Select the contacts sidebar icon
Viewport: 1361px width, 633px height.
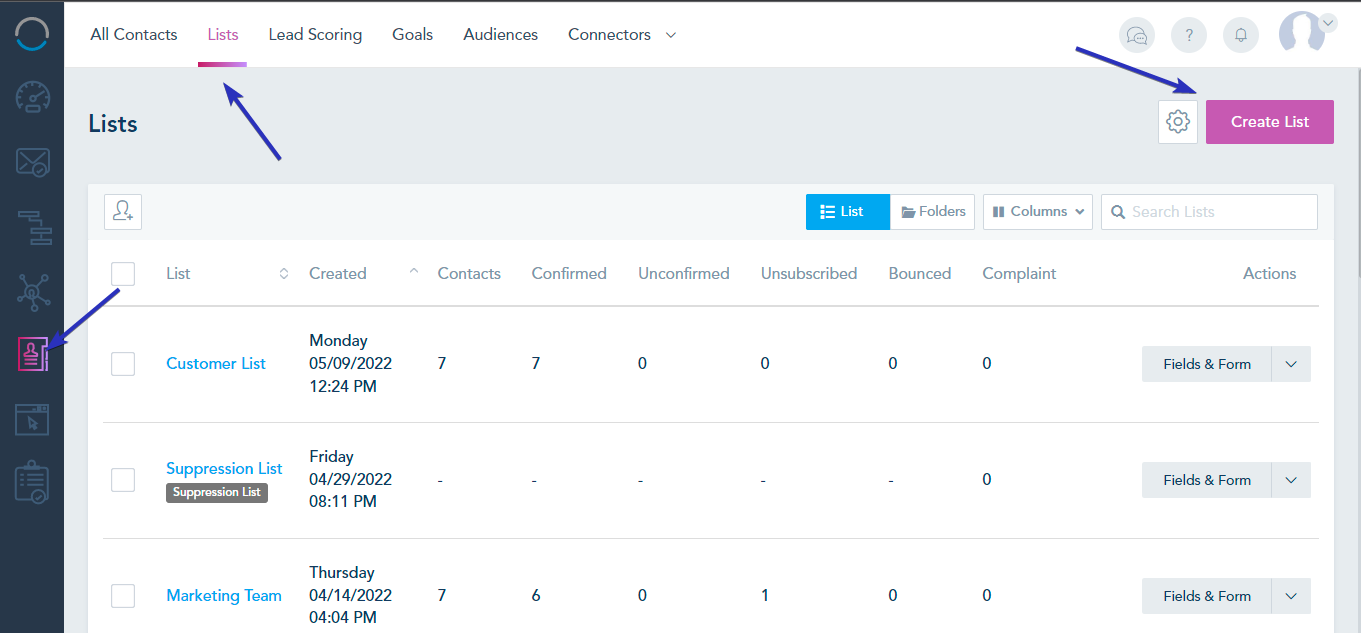tap(32, 355)
